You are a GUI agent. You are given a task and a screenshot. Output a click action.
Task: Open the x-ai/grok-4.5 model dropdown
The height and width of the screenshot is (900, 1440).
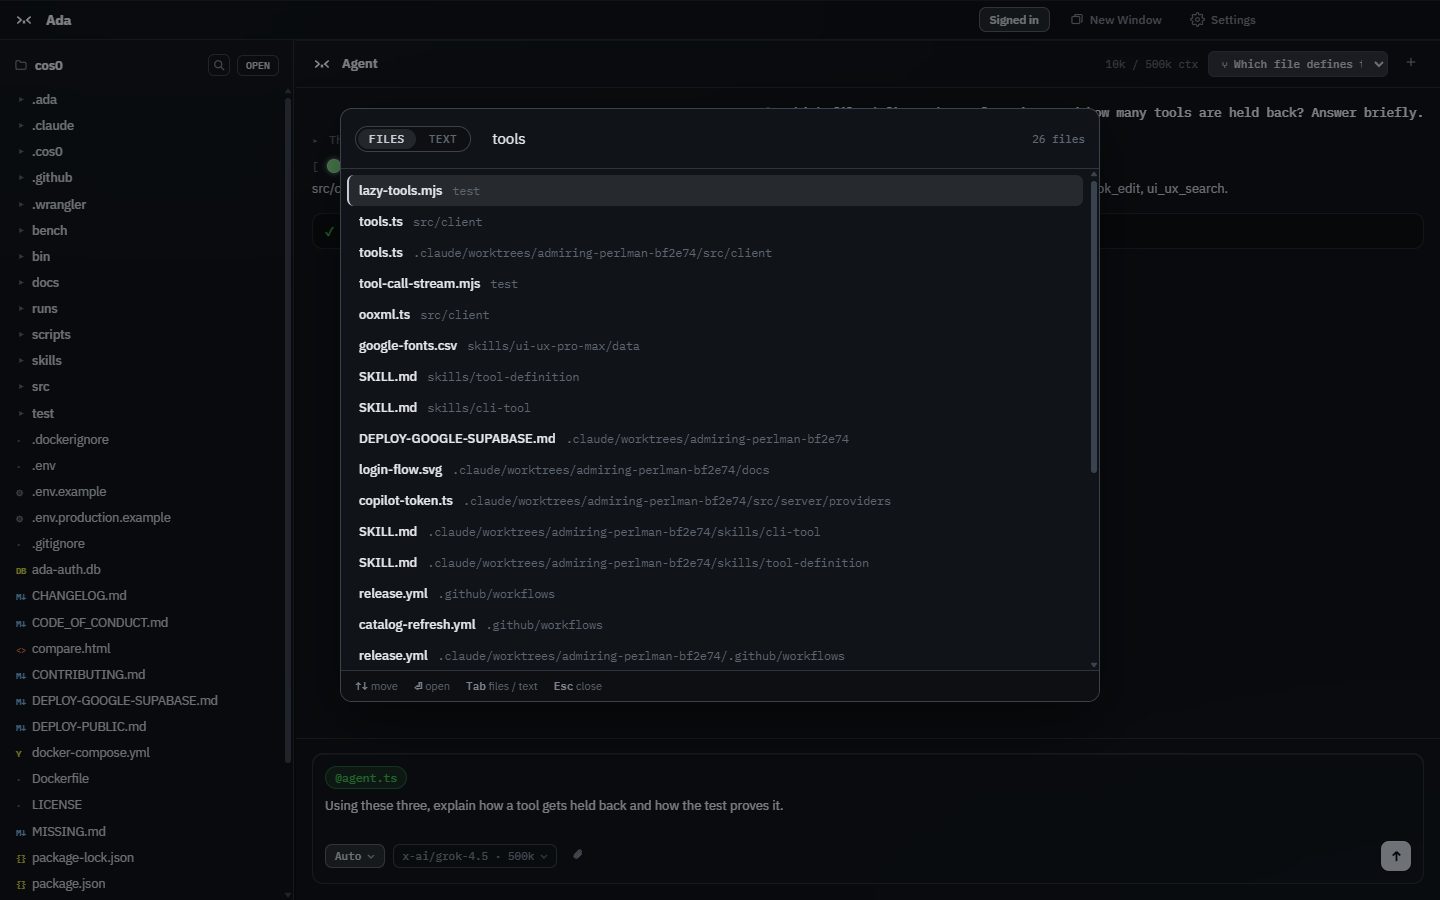(x=475, y=856)
